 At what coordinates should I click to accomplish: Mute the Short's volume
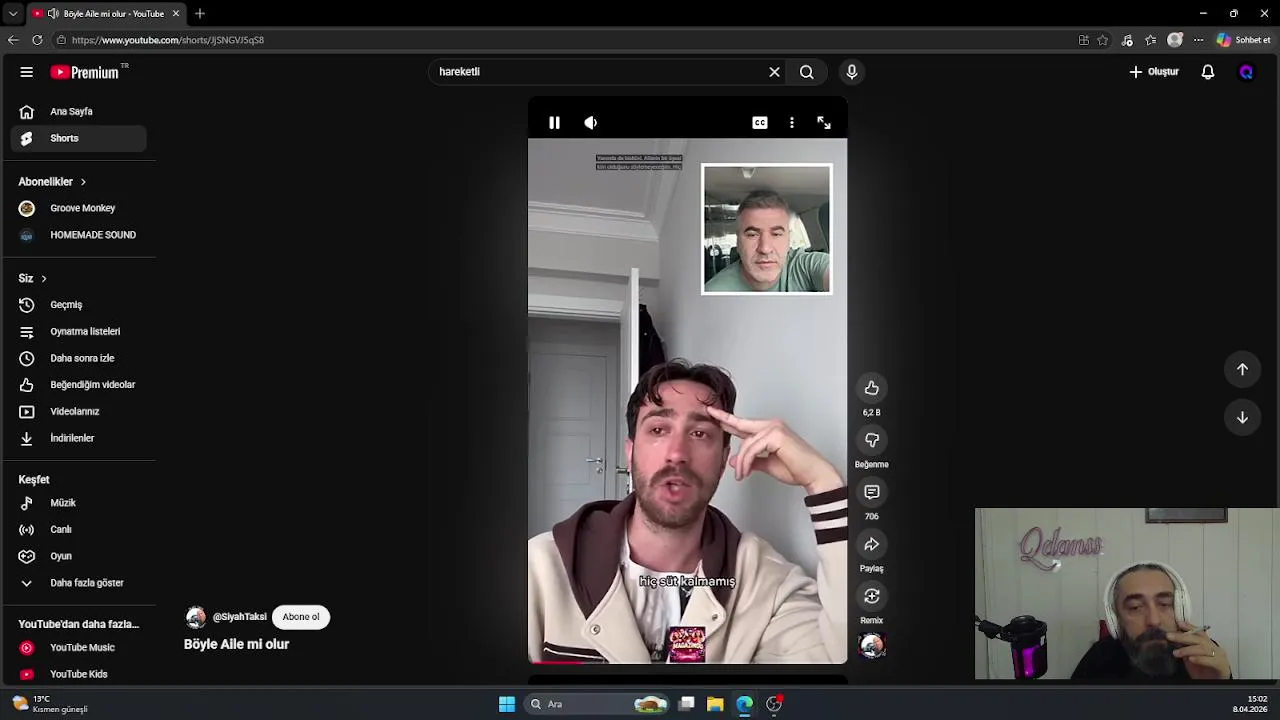pos(591,123)
